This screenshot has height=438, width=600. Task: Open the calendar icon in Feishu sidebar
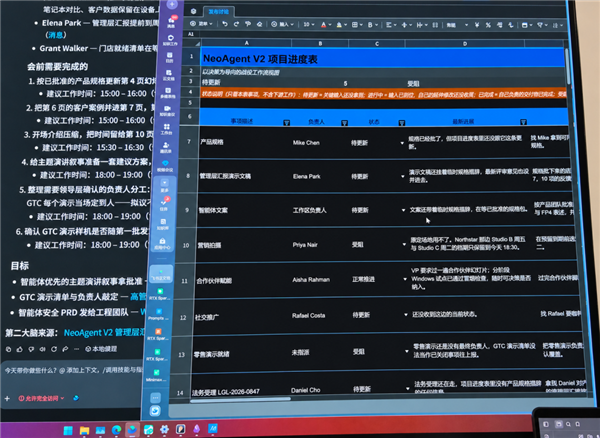(170, 57)
